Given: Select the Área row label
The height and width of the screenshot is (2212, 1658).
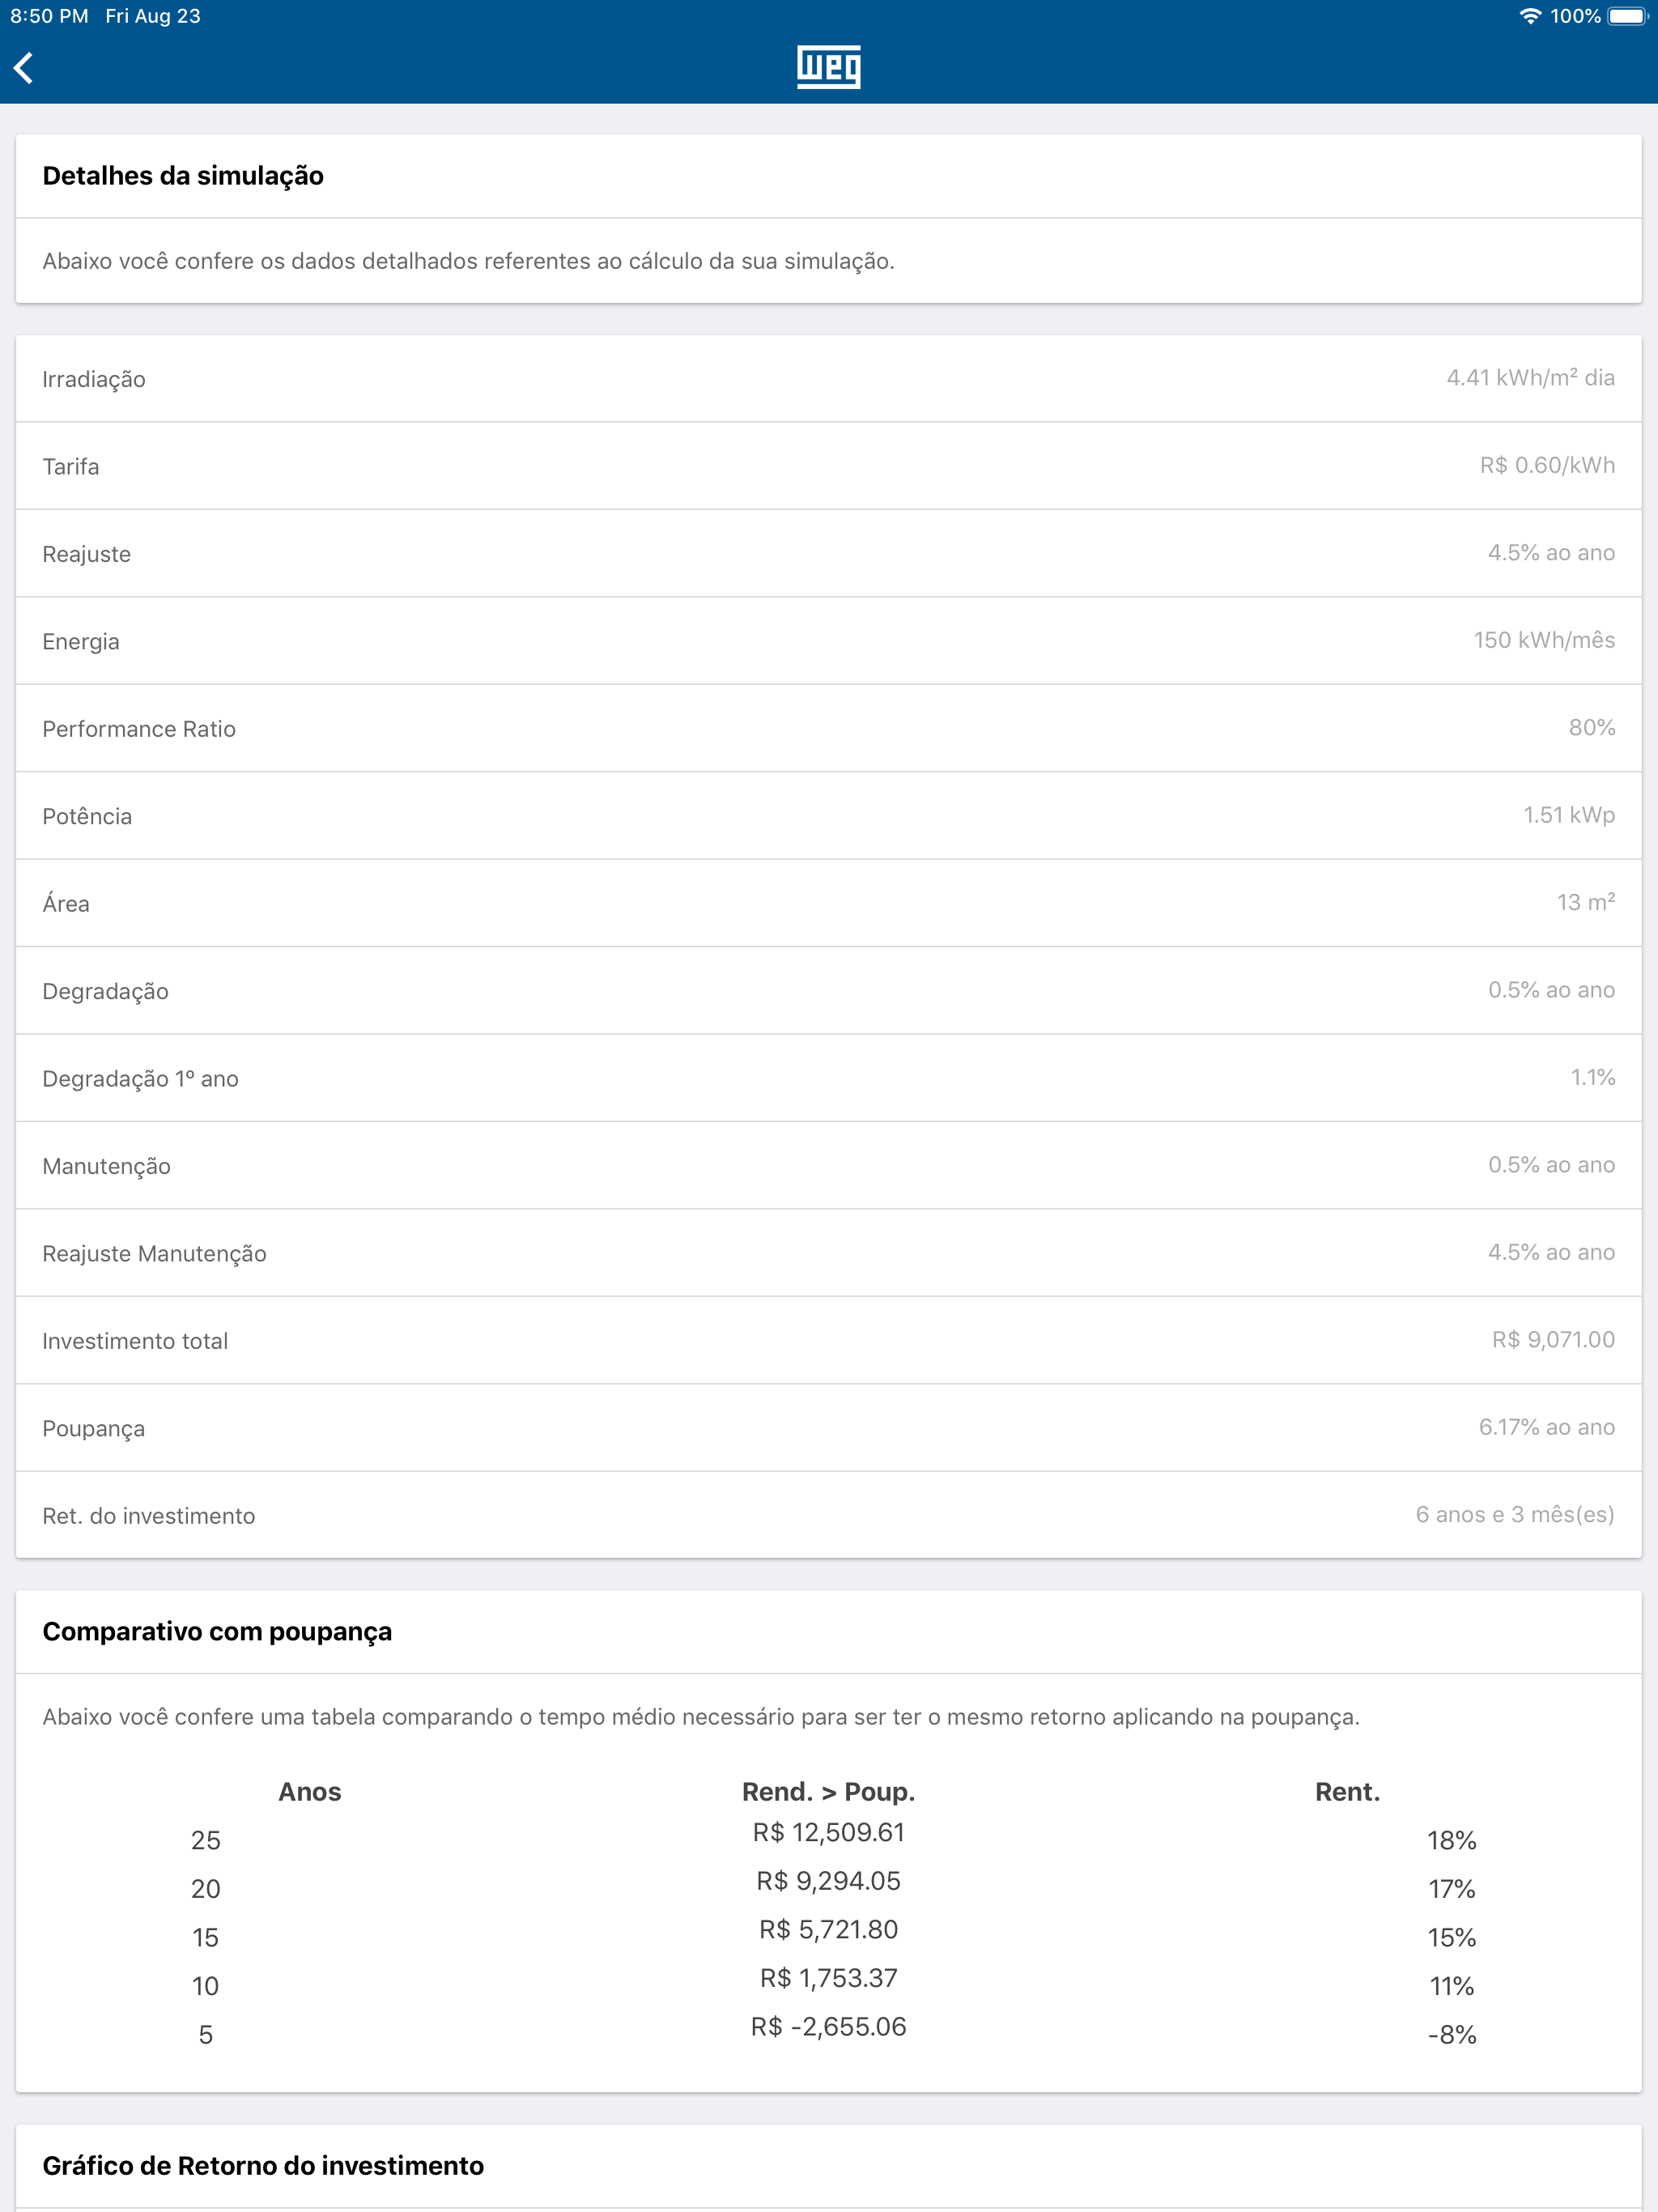Looking at the screenshot, I should pyautogui.click(x=66, y=904).
